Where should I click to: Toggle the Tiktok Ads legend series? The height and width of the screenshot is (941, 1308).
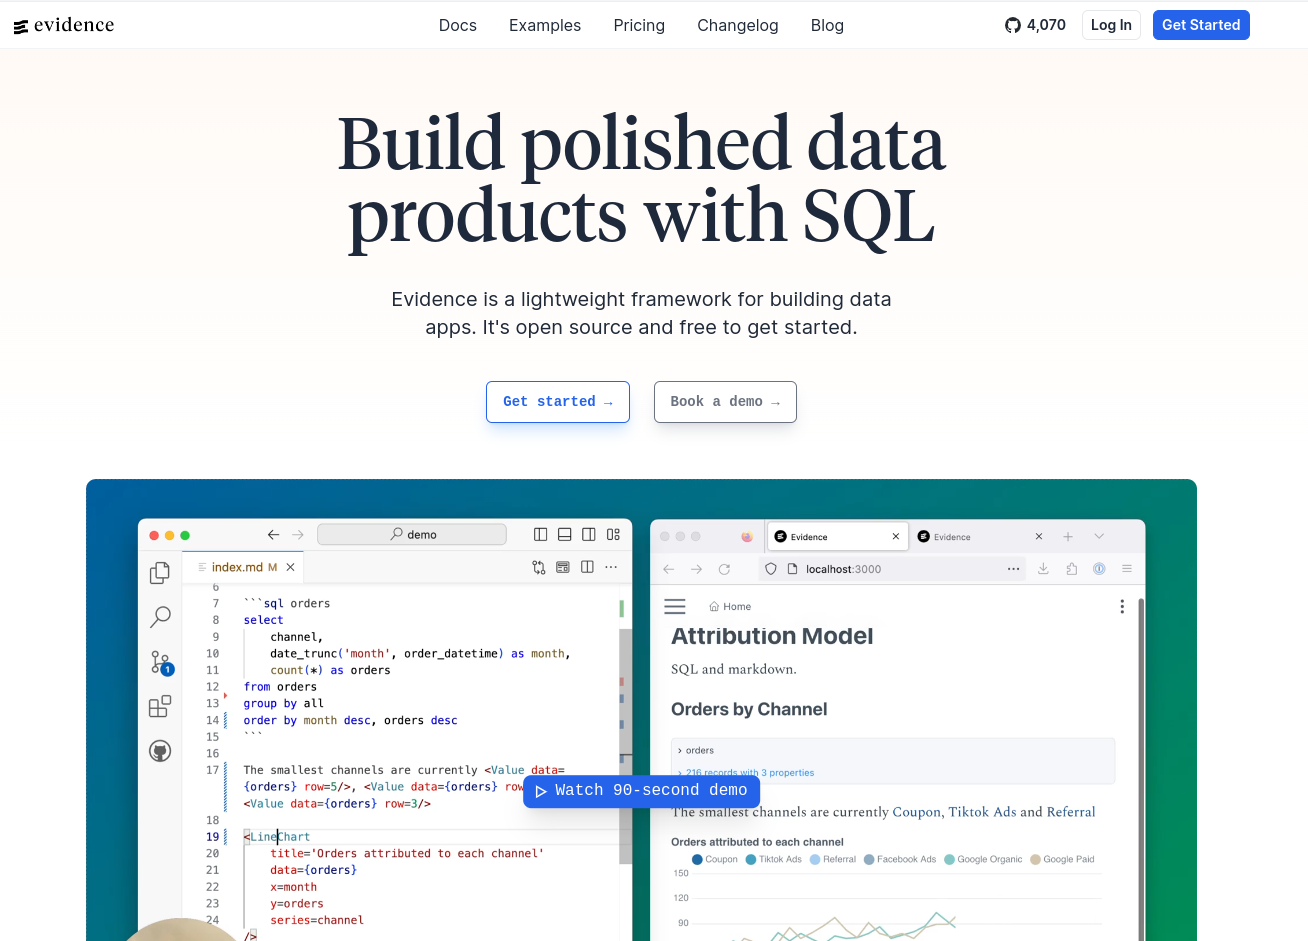coord(773,859)
